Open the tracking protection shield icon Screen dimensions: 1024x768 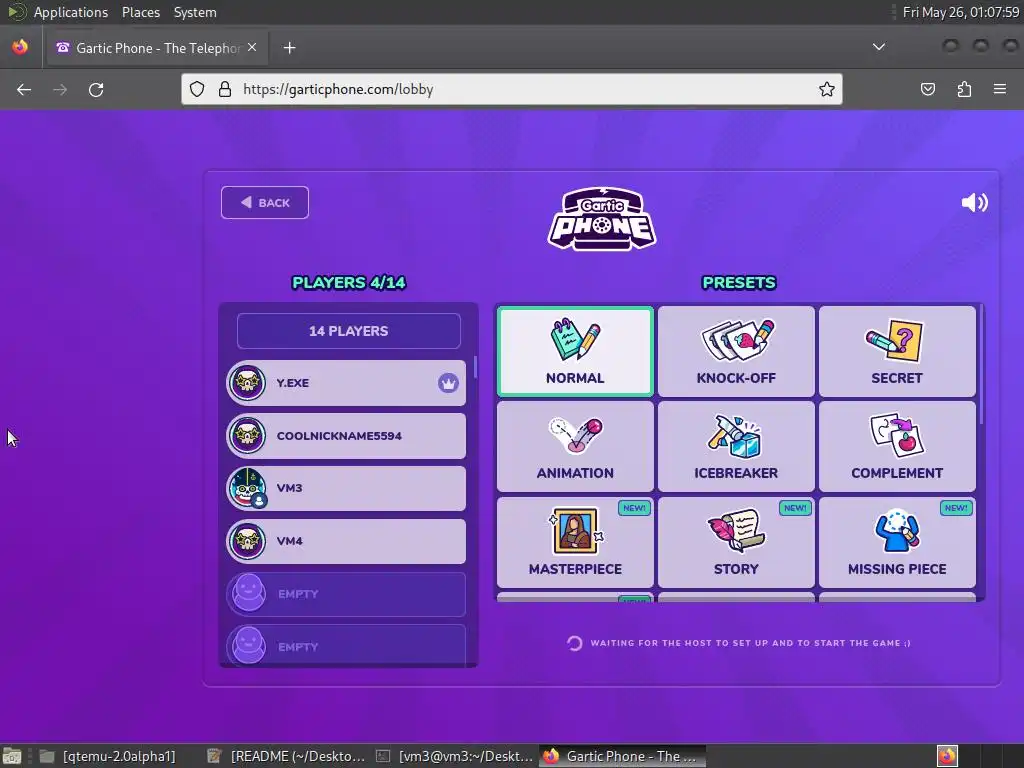coord(197,89)
